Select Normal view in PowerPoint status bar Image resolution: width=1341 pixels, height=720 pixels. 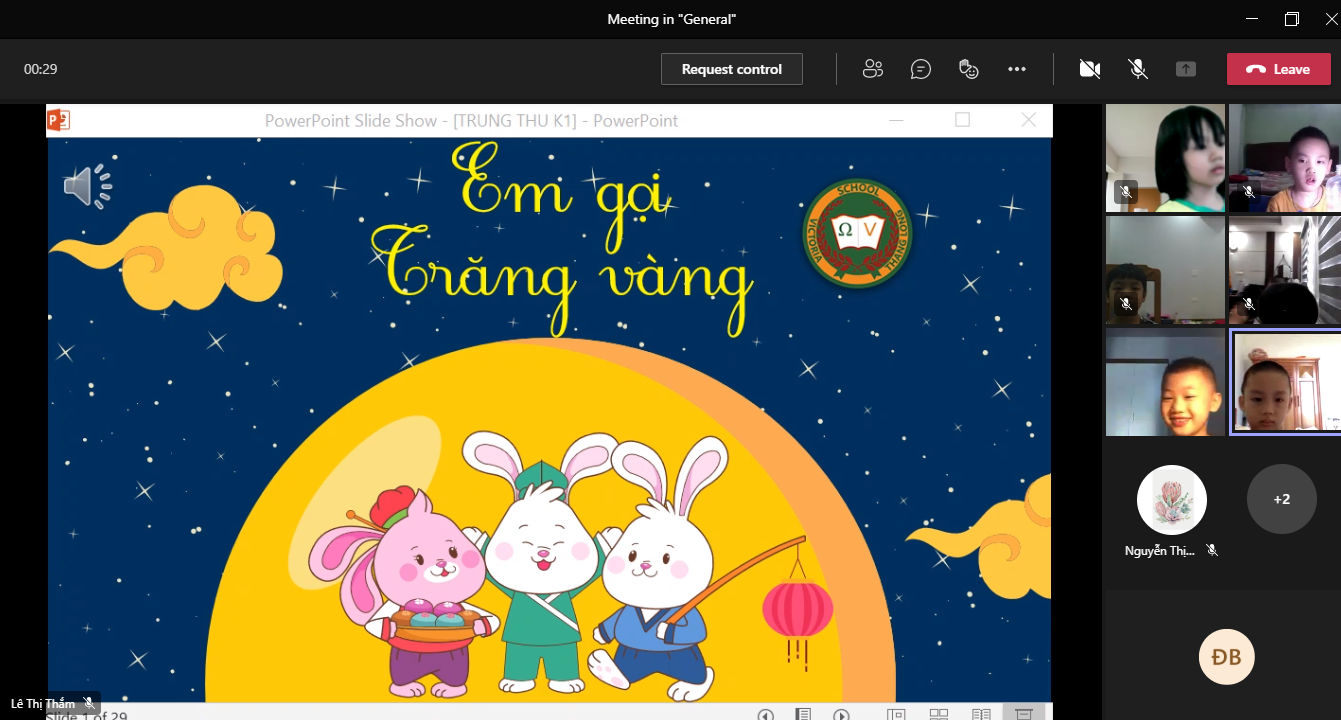click(896, 714)
